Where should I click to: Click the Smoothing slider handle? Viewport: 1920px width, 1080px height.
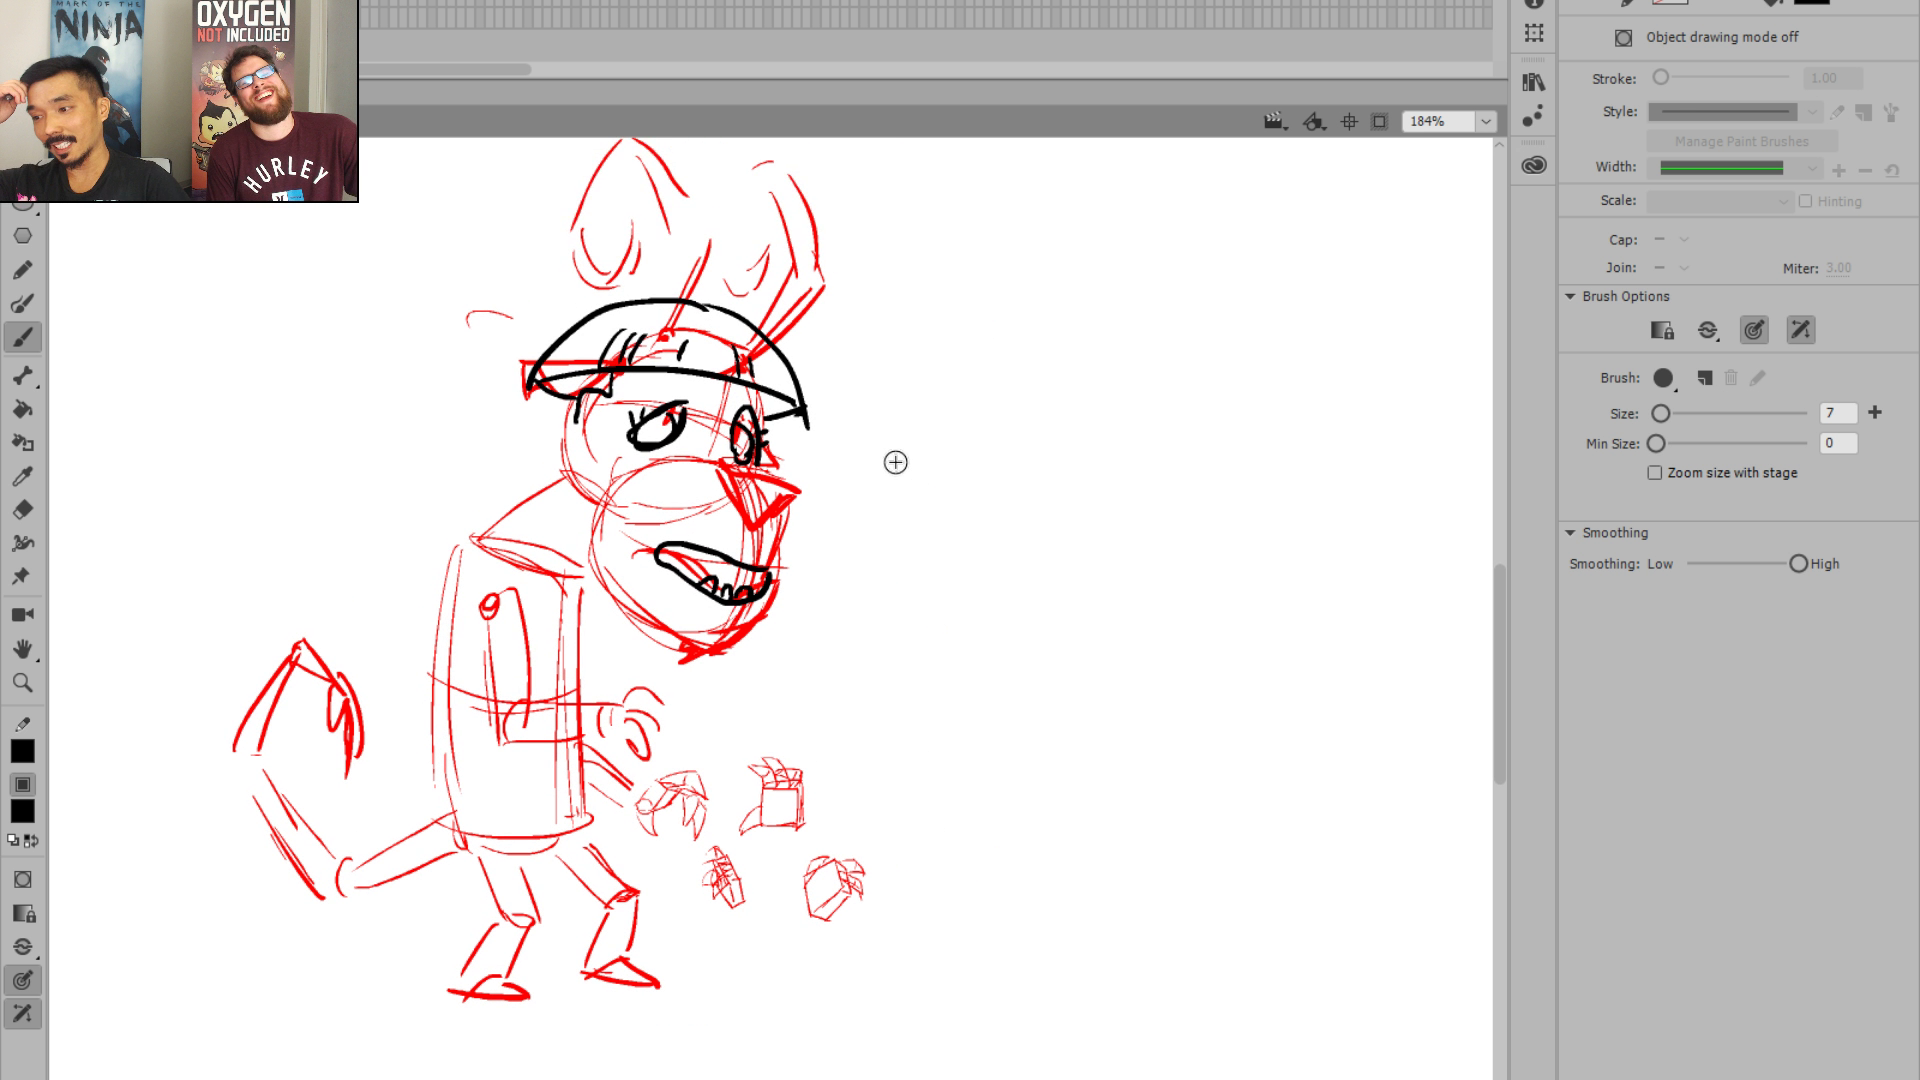[1798, 564]
